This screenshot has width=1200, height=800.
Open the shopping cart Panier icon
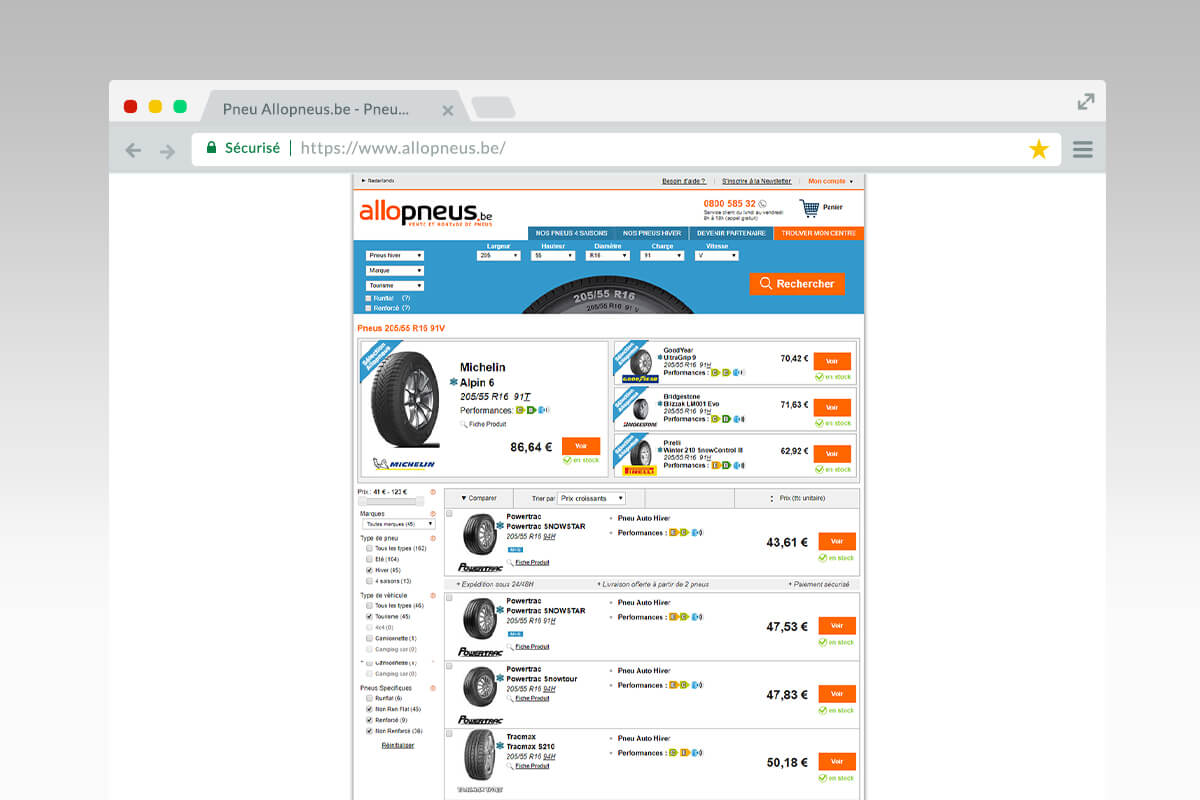[809, 208]
